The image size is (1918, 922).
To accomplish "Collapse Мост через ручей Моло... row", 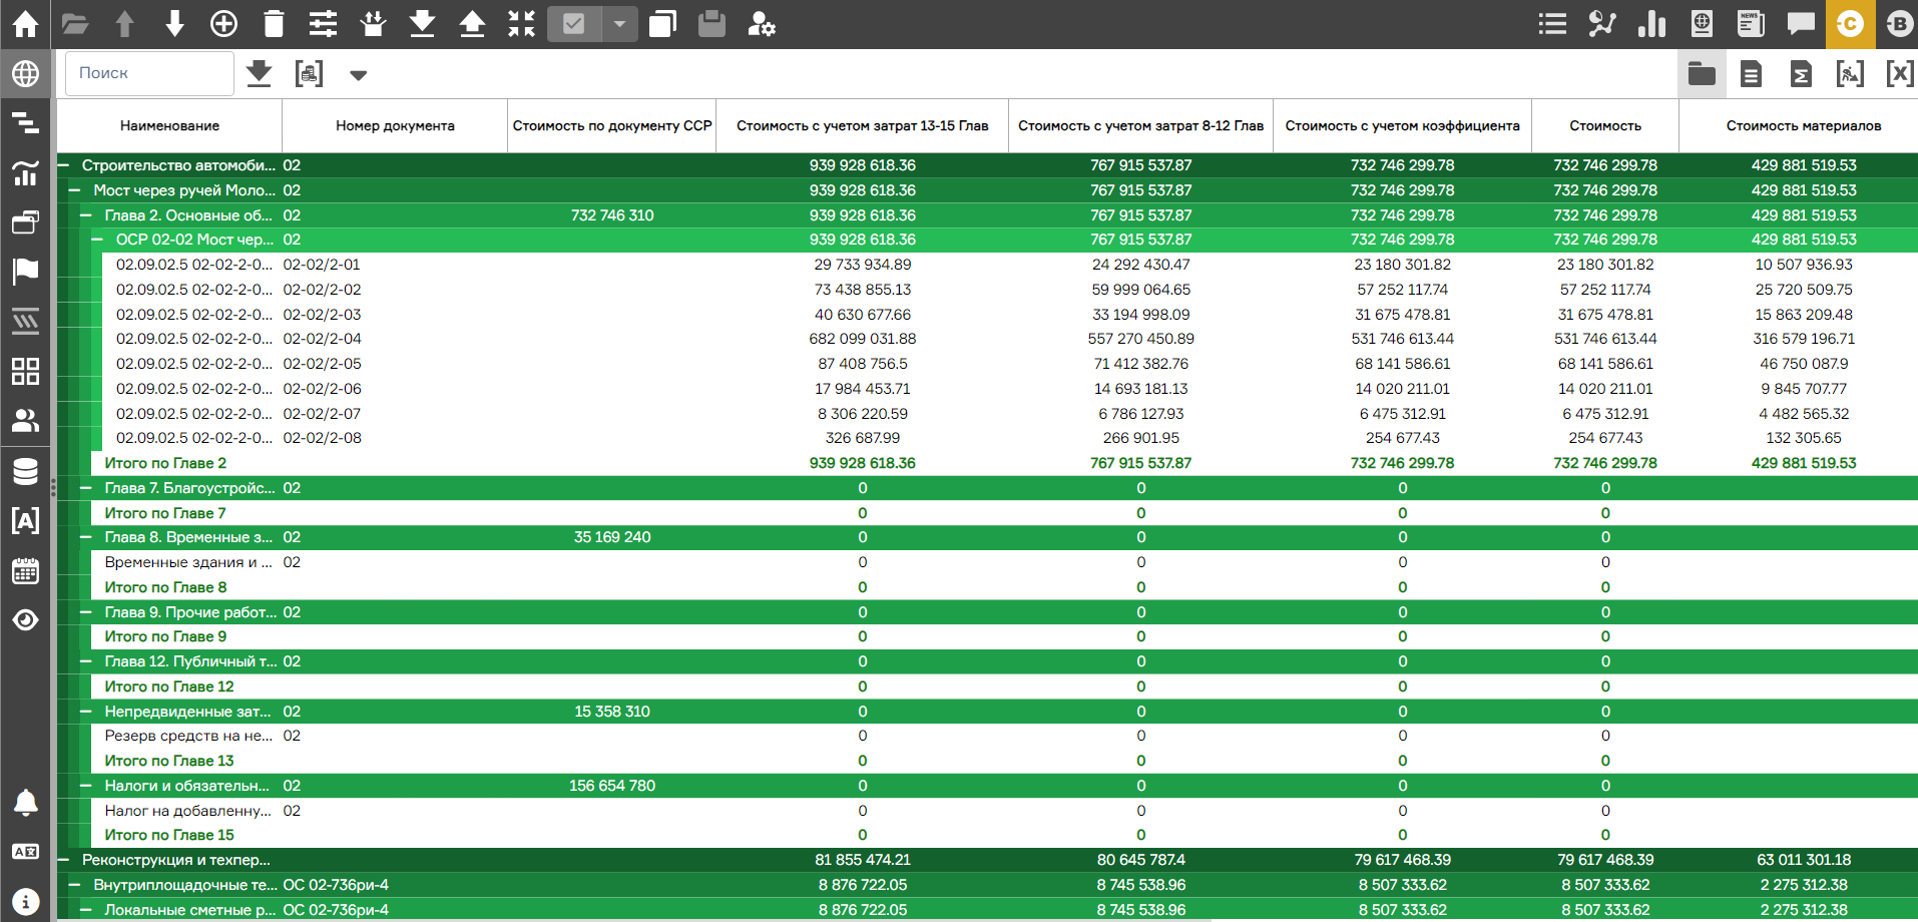I will [x=75, y=190].
